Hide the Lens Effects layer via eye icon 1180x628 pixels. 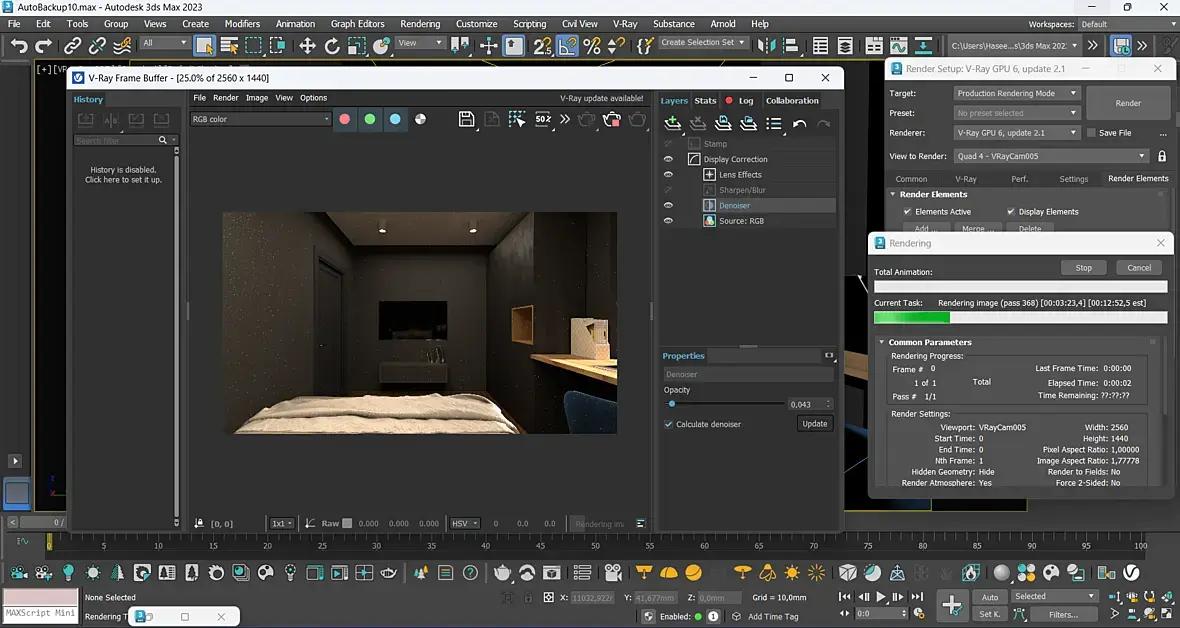(668, 175)
